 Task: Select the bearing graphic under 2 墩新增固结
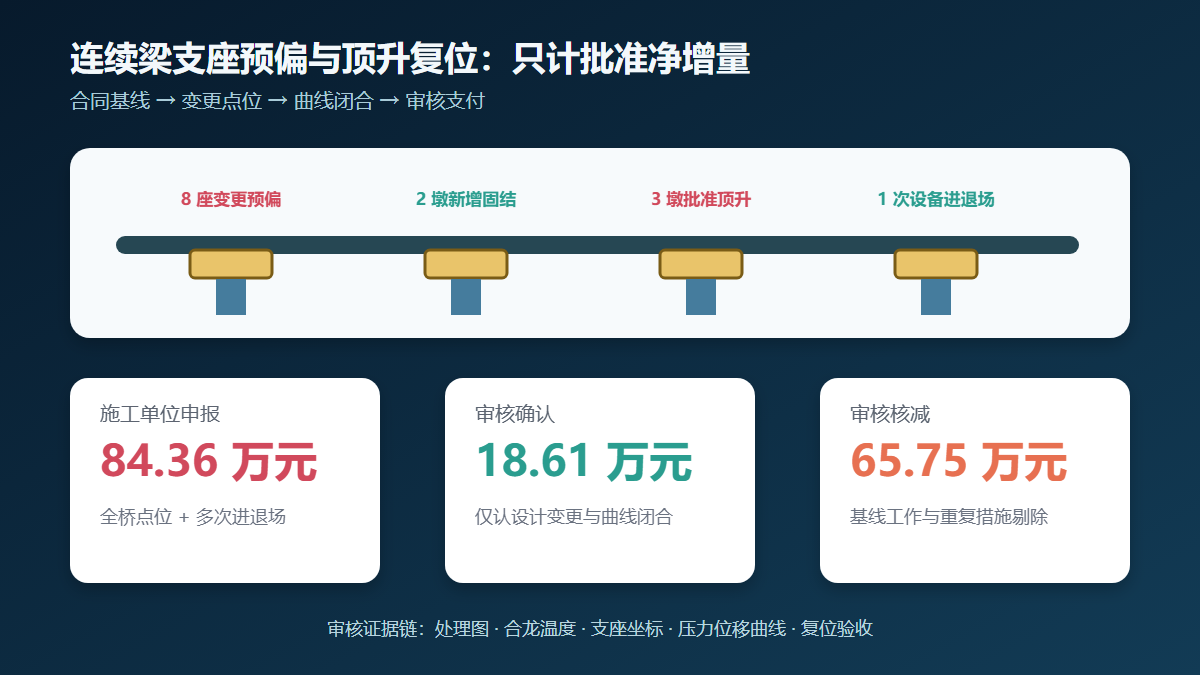pyautogui.click(x=466, y=264)
